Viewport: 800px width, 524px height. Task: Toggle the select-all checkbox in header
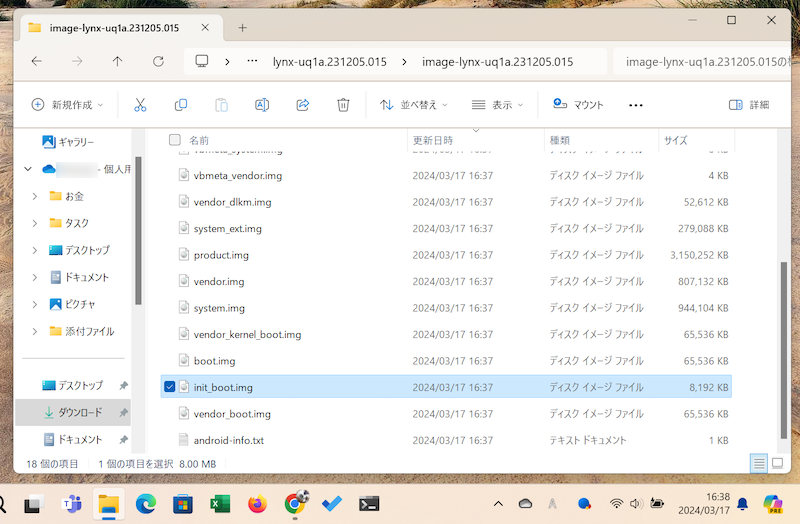175,140
